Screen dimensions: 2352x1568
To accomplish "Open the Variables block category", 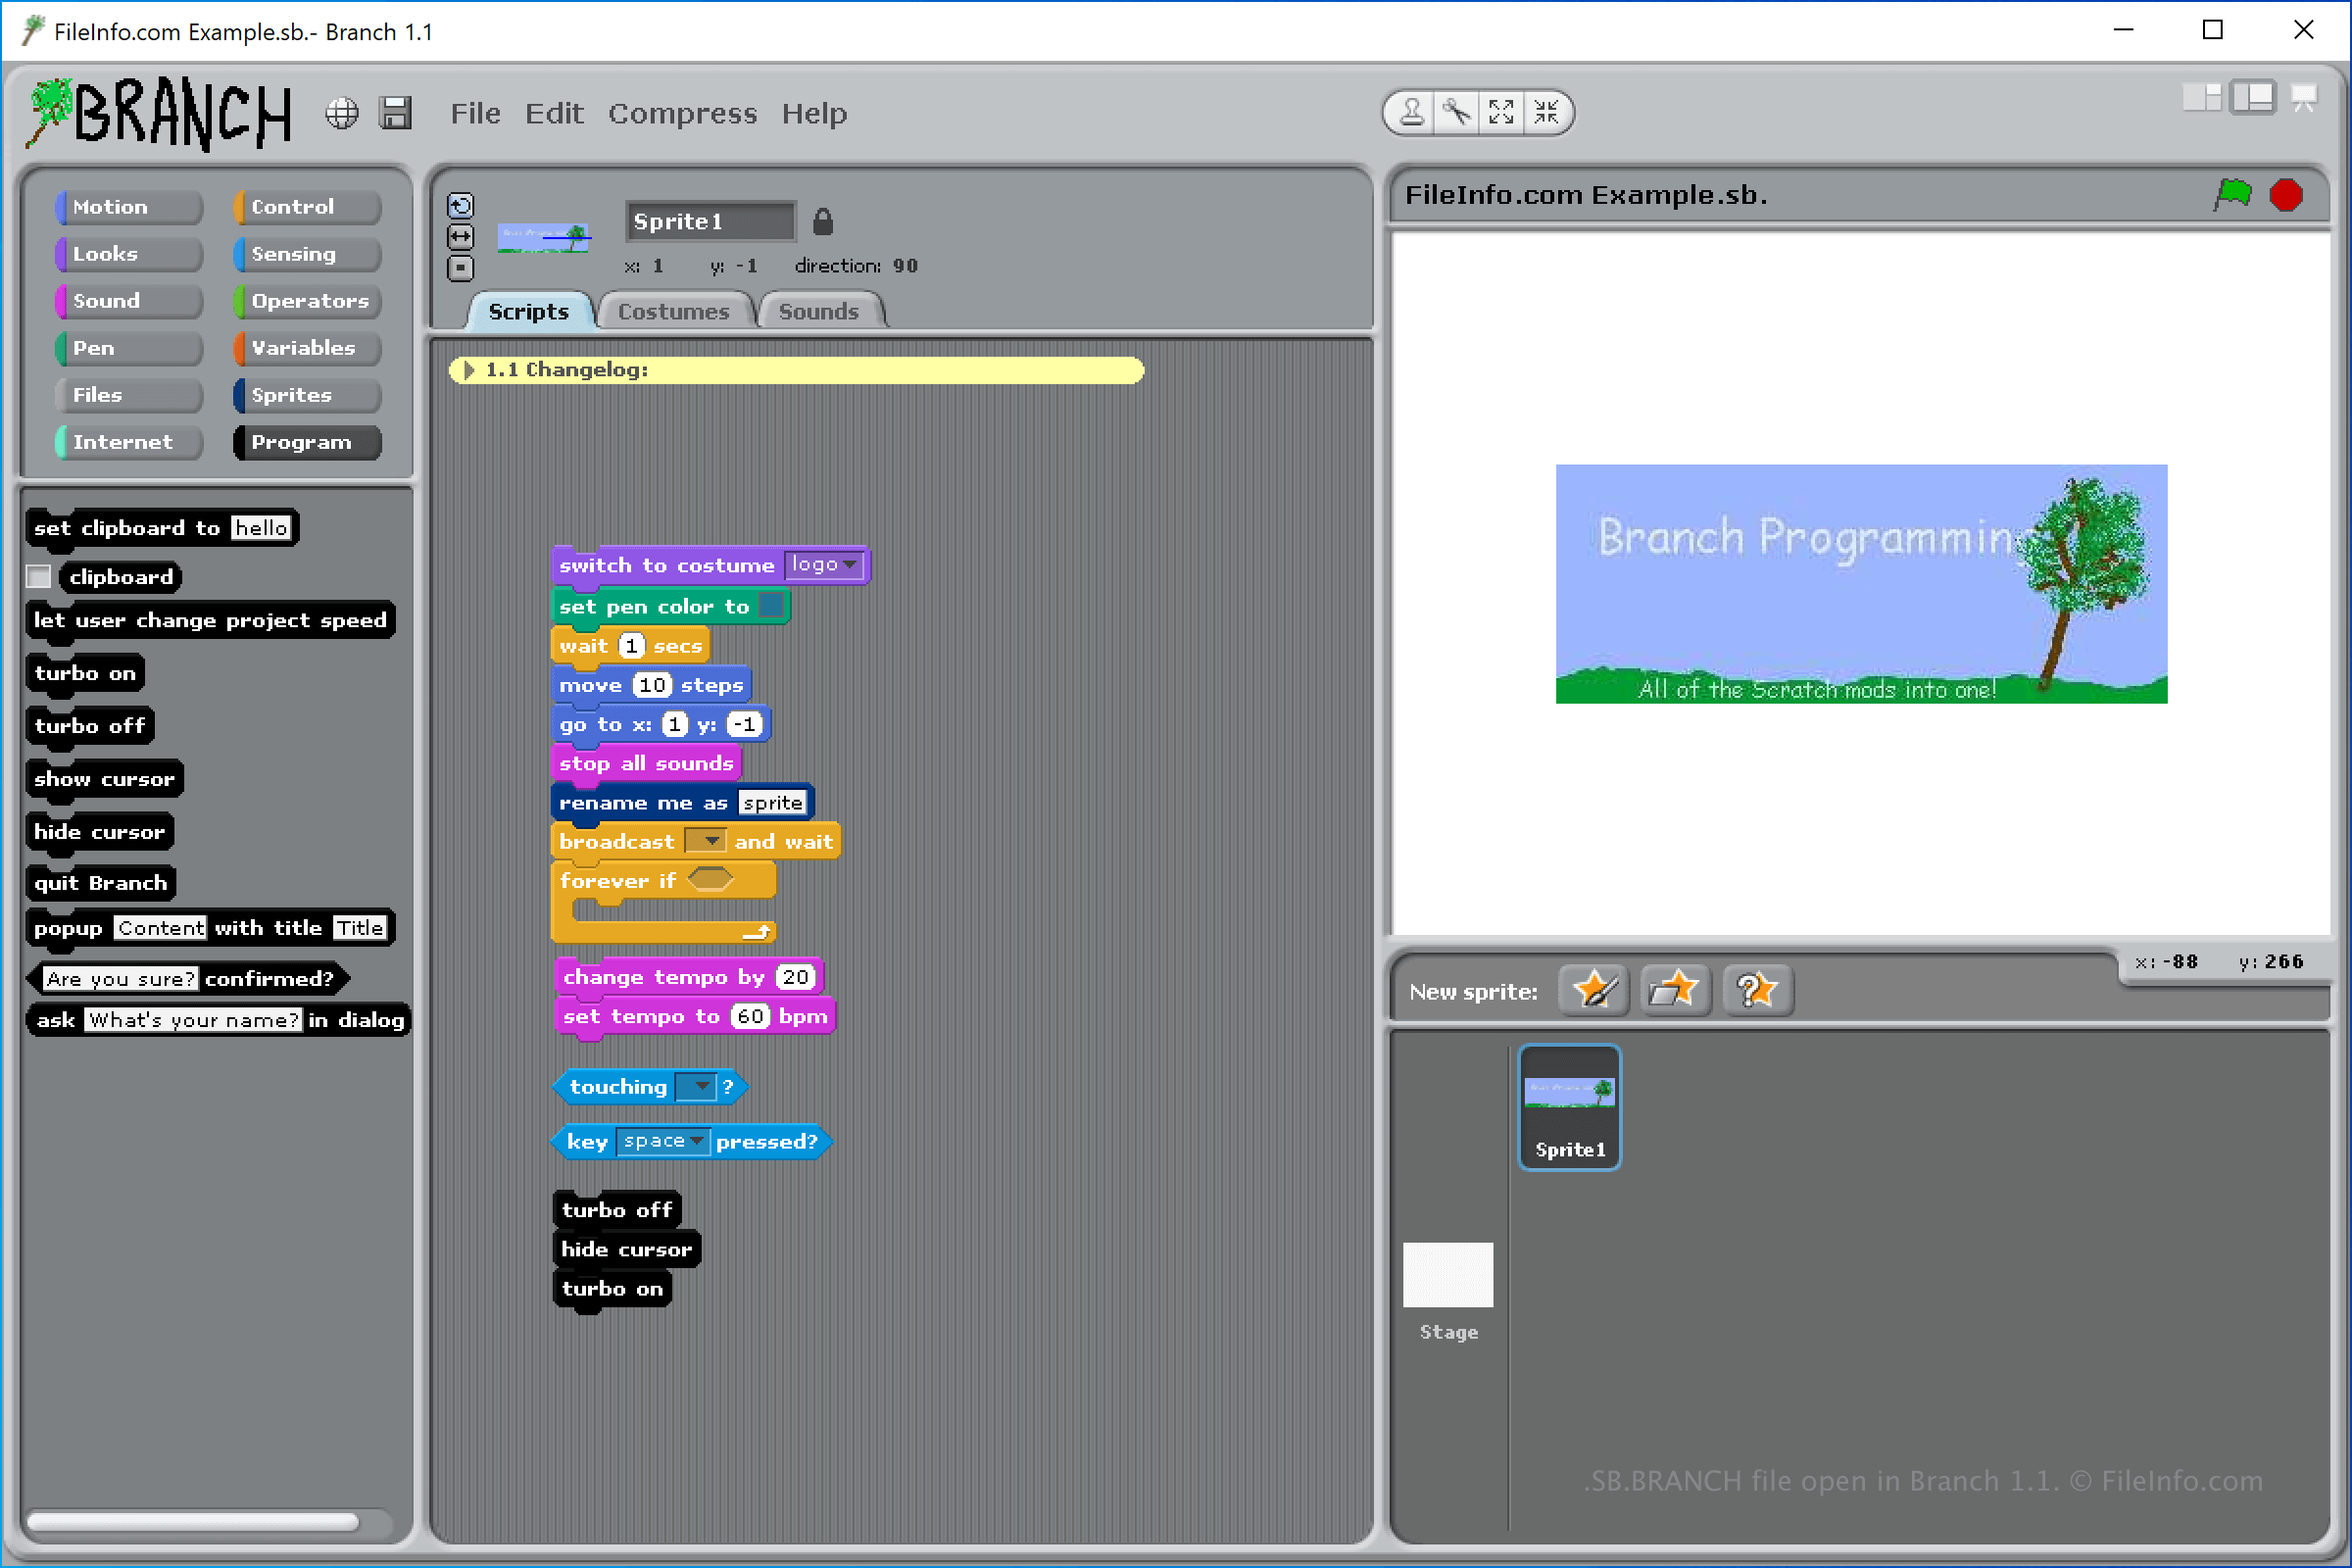I will click(307, 348).
